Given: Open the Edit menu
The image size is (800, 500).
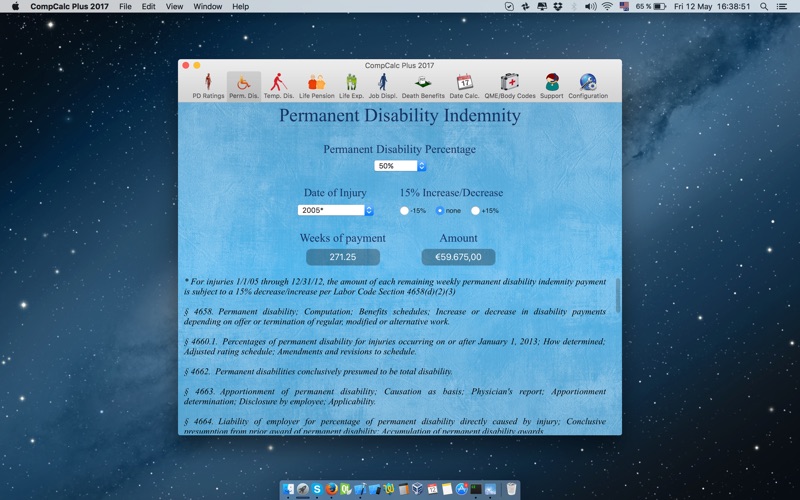Looking at the screenshot, I should pyautogui.click(x=148, y=6).
